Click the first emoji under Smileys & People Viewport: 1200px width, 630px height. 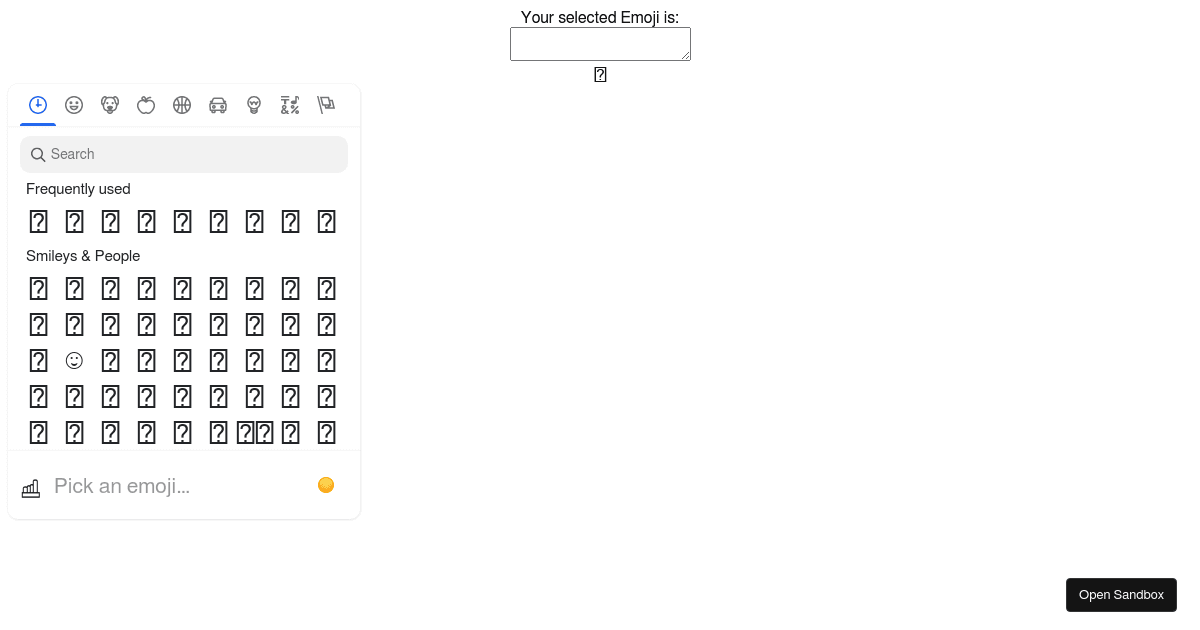[38, 288]
